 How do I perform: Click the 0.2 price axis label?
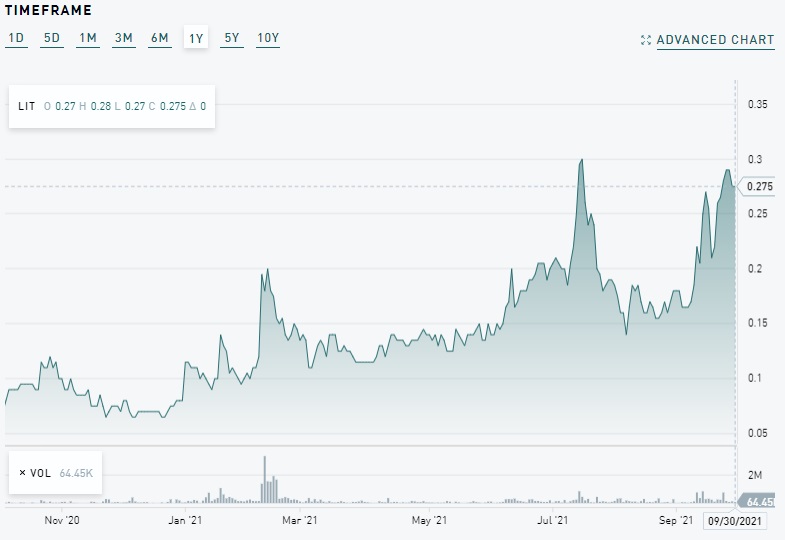[755, 269]
